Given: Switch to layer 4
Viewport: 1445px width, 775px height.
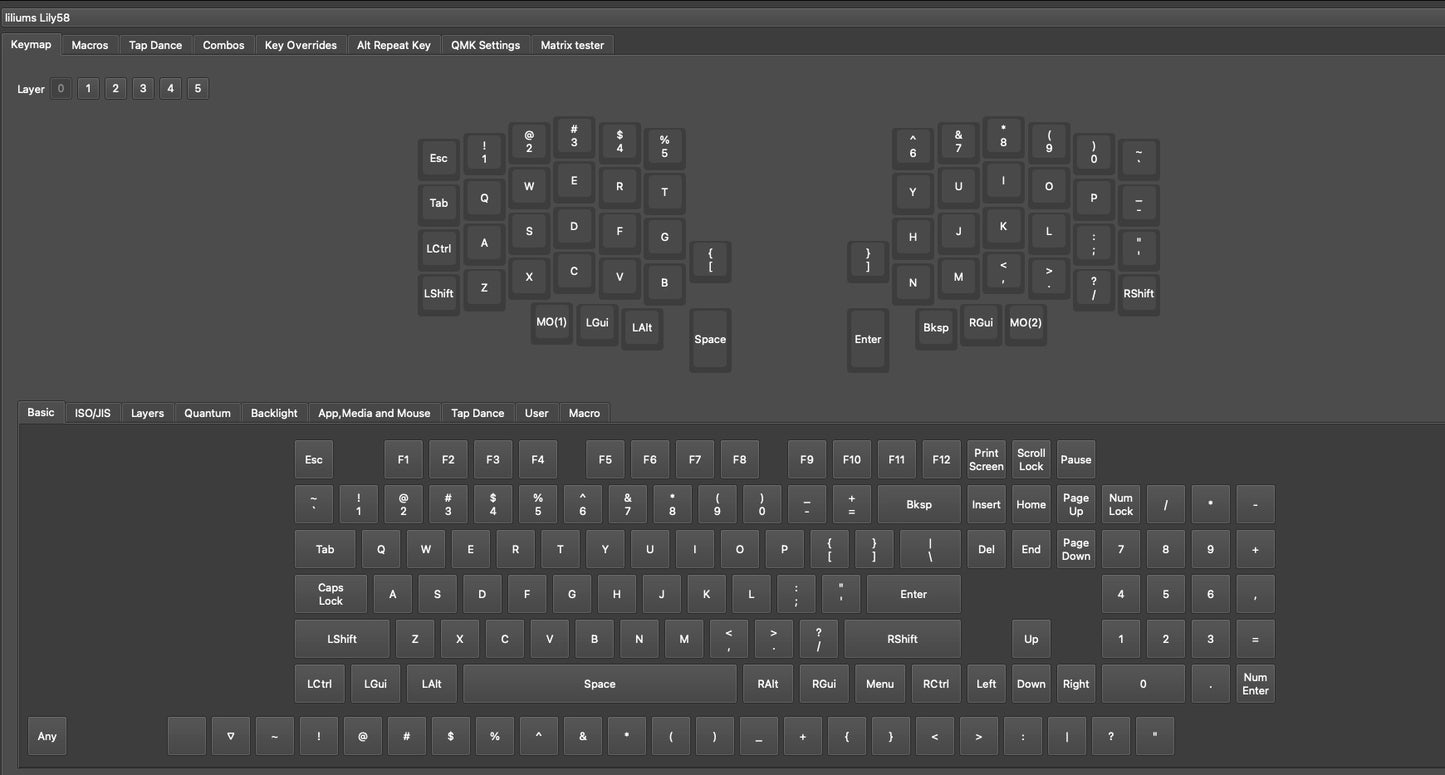Looking at the screenshot, I should tap(171, 89).
